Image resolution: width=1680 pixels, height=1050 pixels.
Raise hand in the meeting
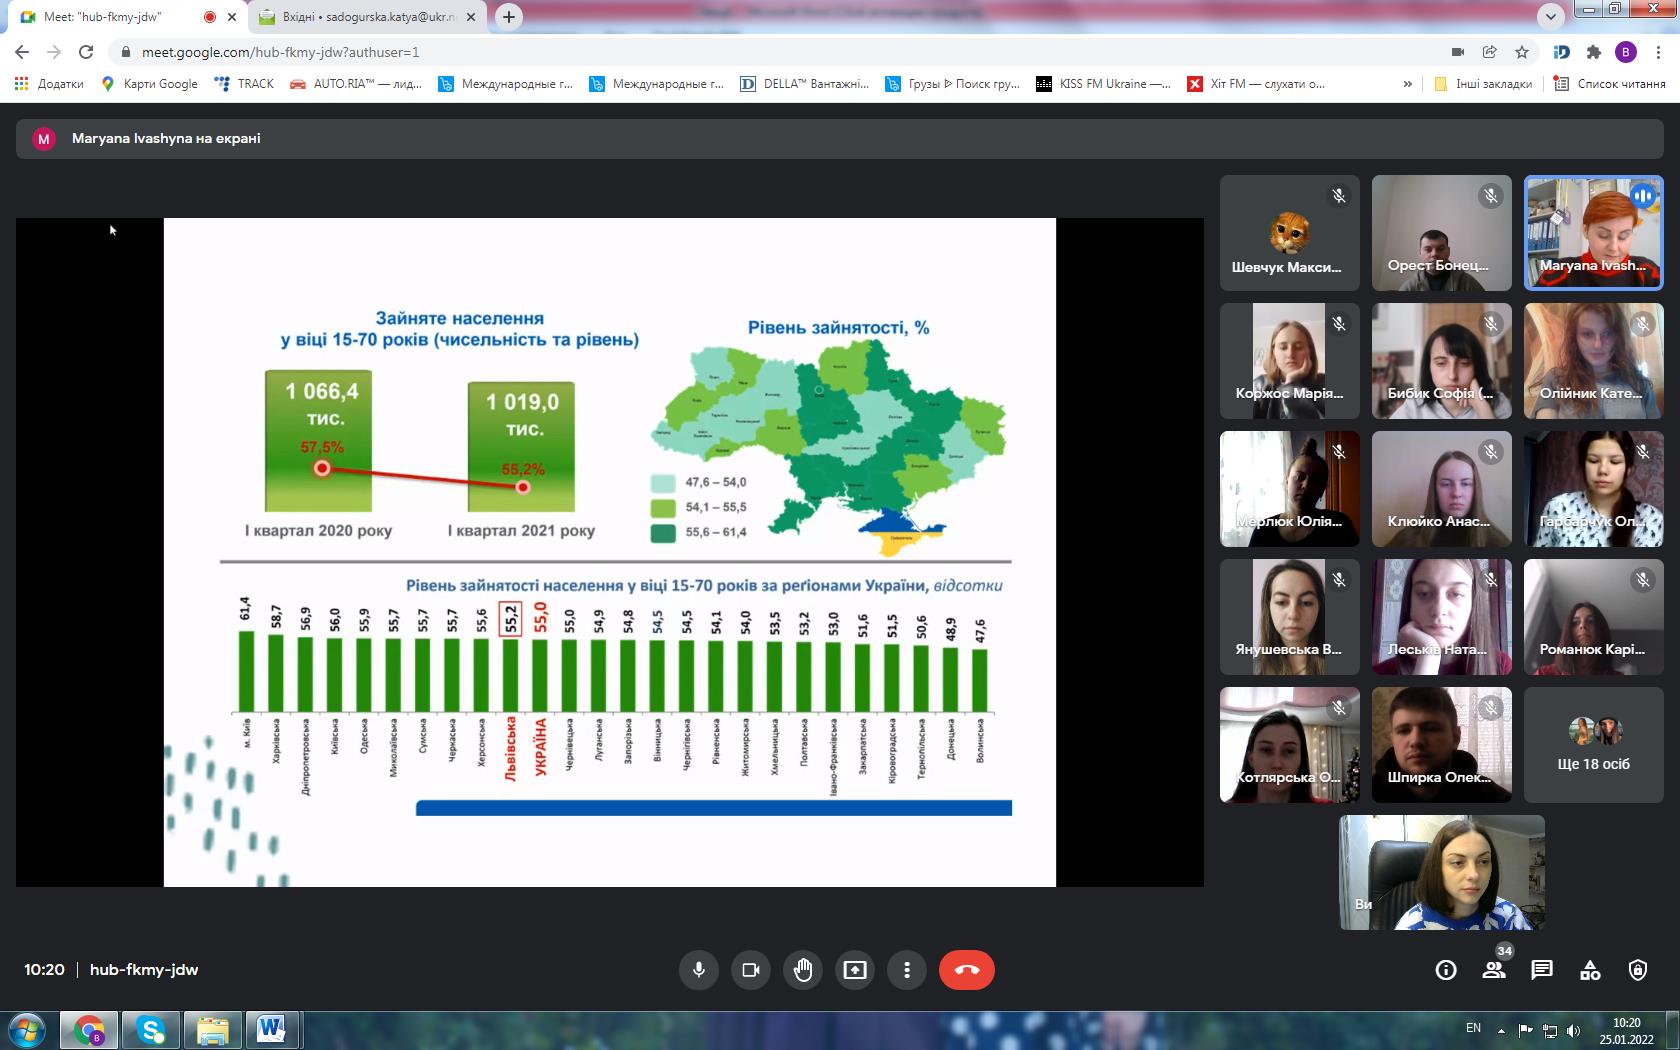pos(803,970)
